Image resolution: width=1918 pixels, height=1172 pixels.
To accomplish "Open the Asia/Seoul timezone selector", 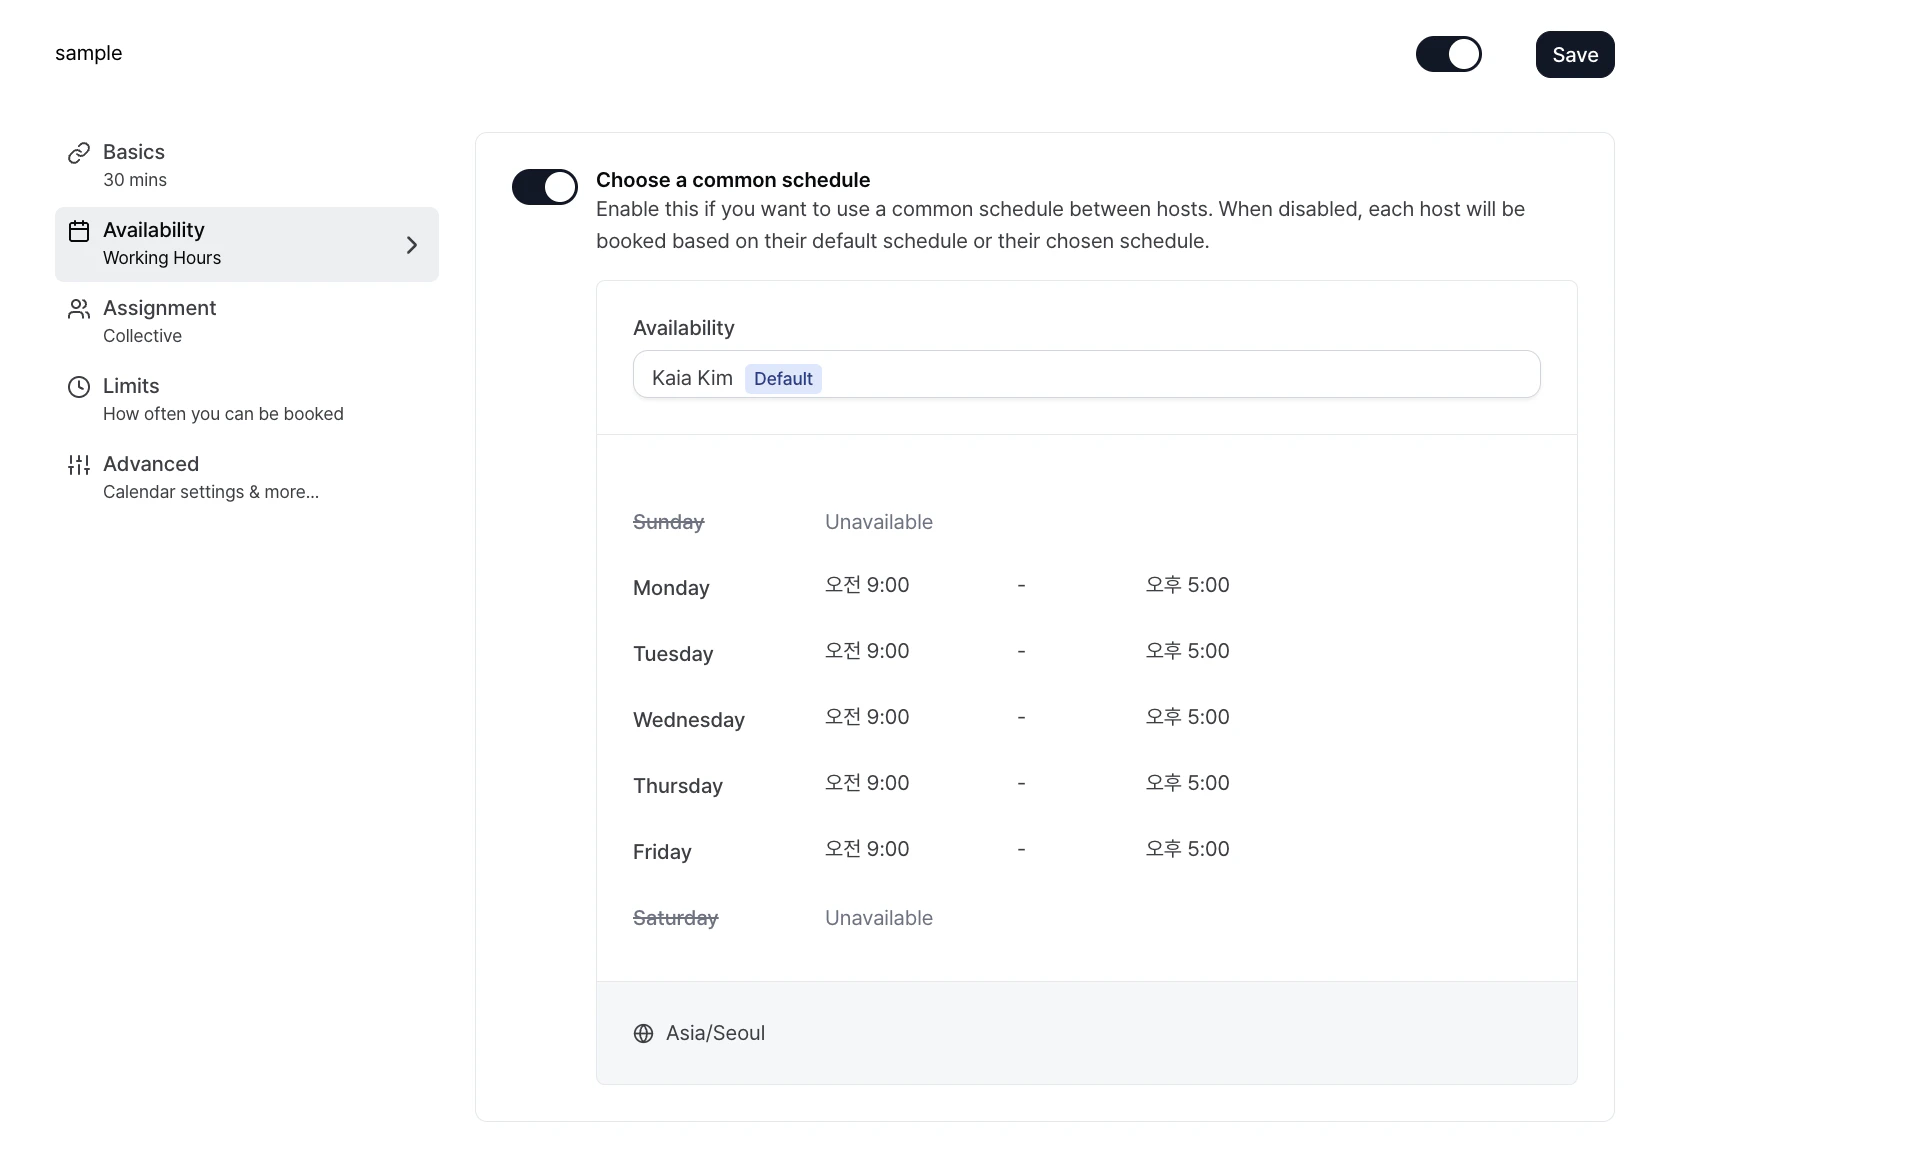I will 715,1033.
